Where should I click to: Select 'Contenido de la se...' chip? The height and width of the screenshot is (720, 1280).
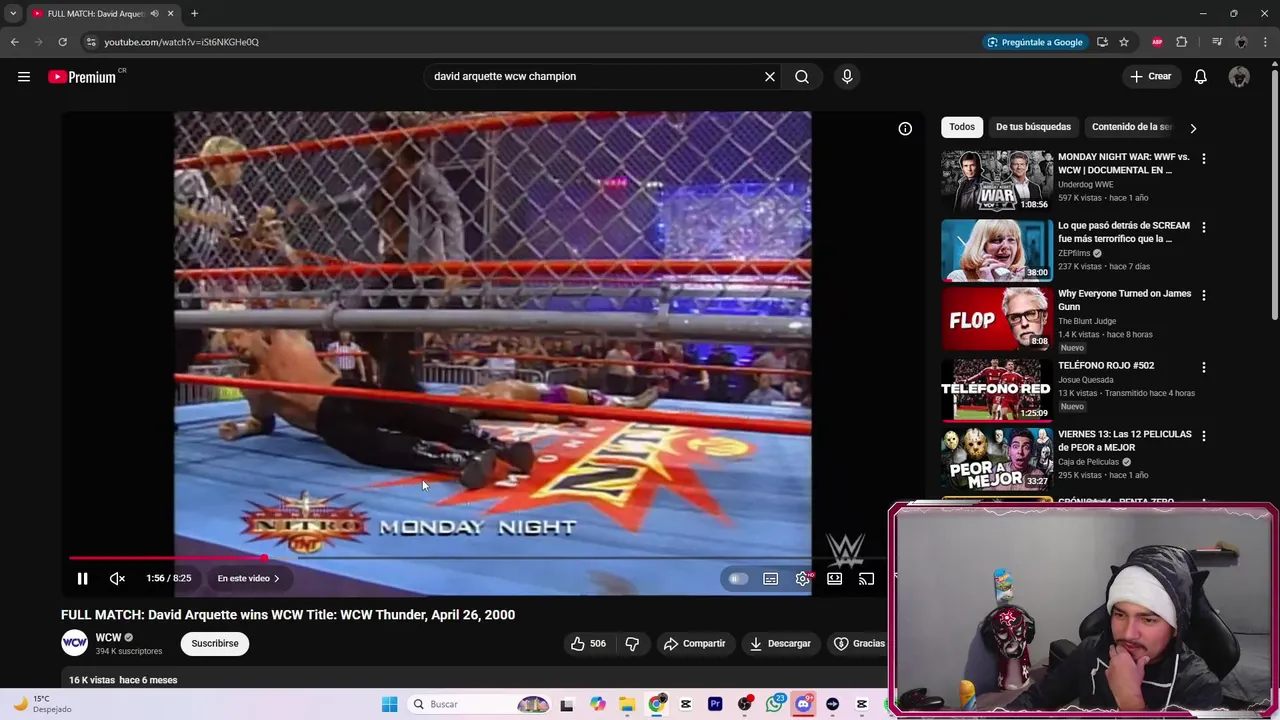[x=1131, y=127]
